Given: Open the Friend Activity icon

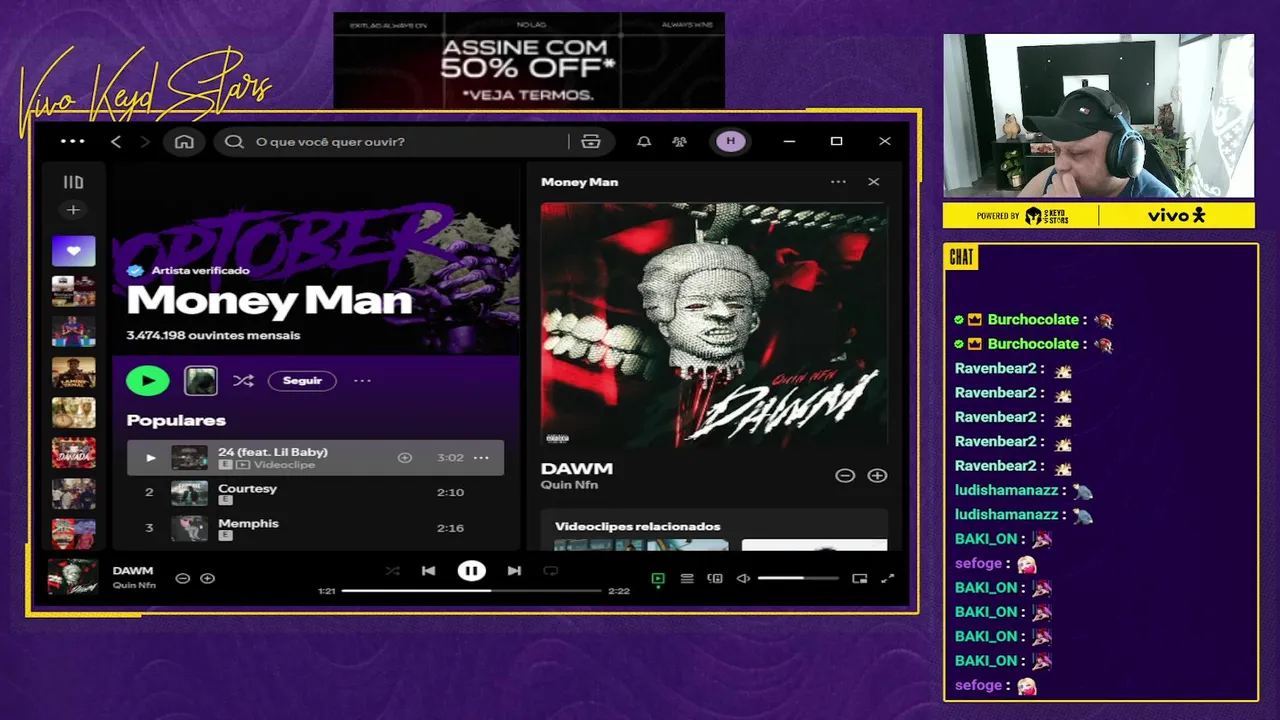Looking at the screenshot, I should click(x=680, y=142).
